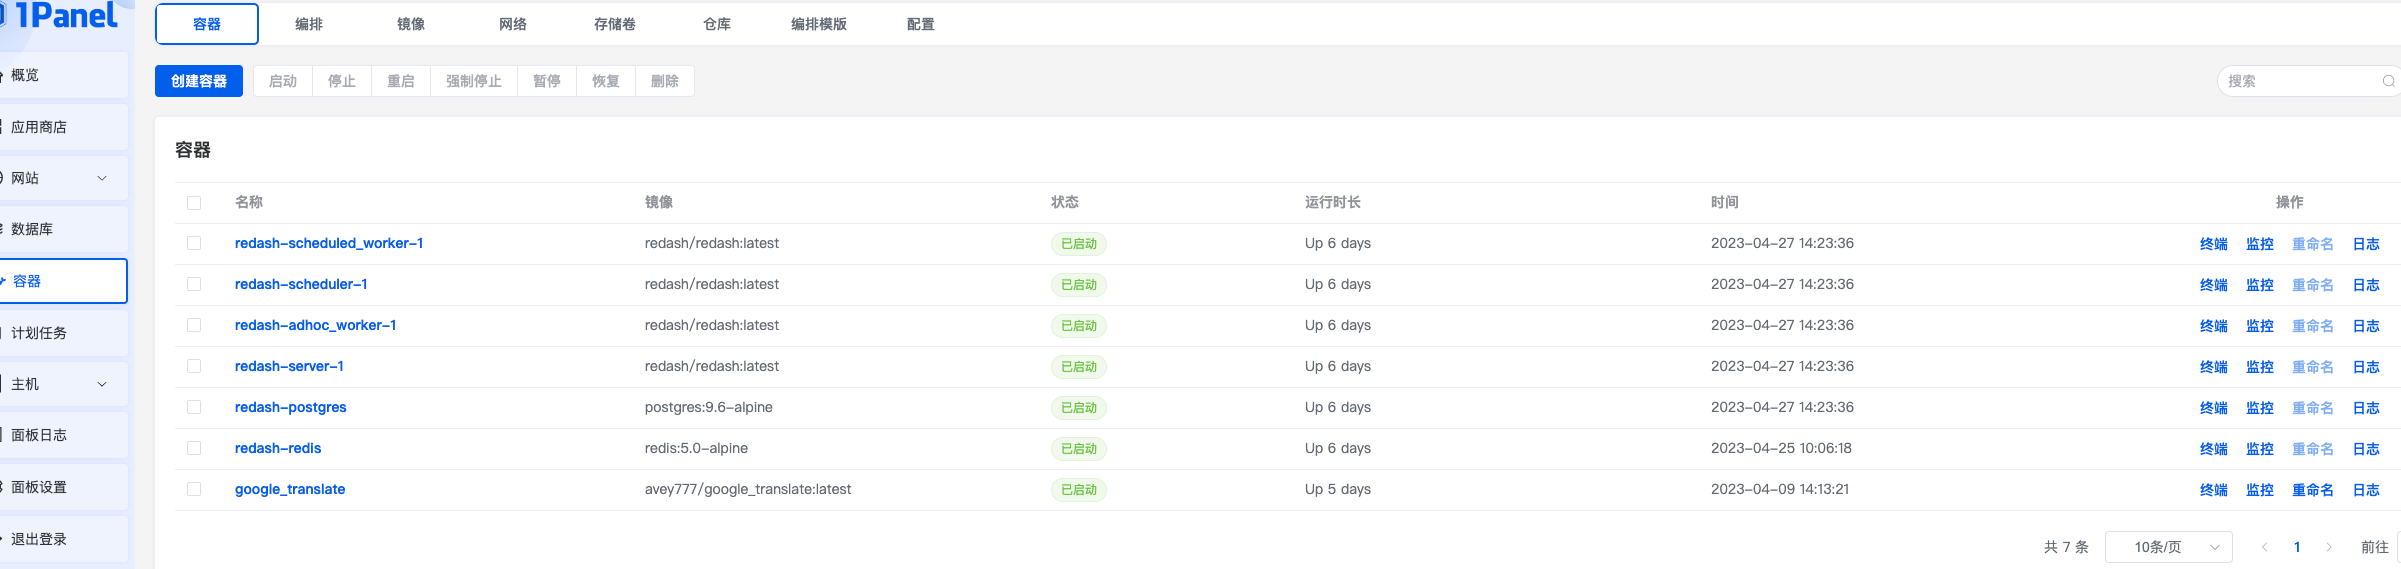Click the 创建容器 button
Viewport: 2401px width, 569px height.
(x=199, y=81)
